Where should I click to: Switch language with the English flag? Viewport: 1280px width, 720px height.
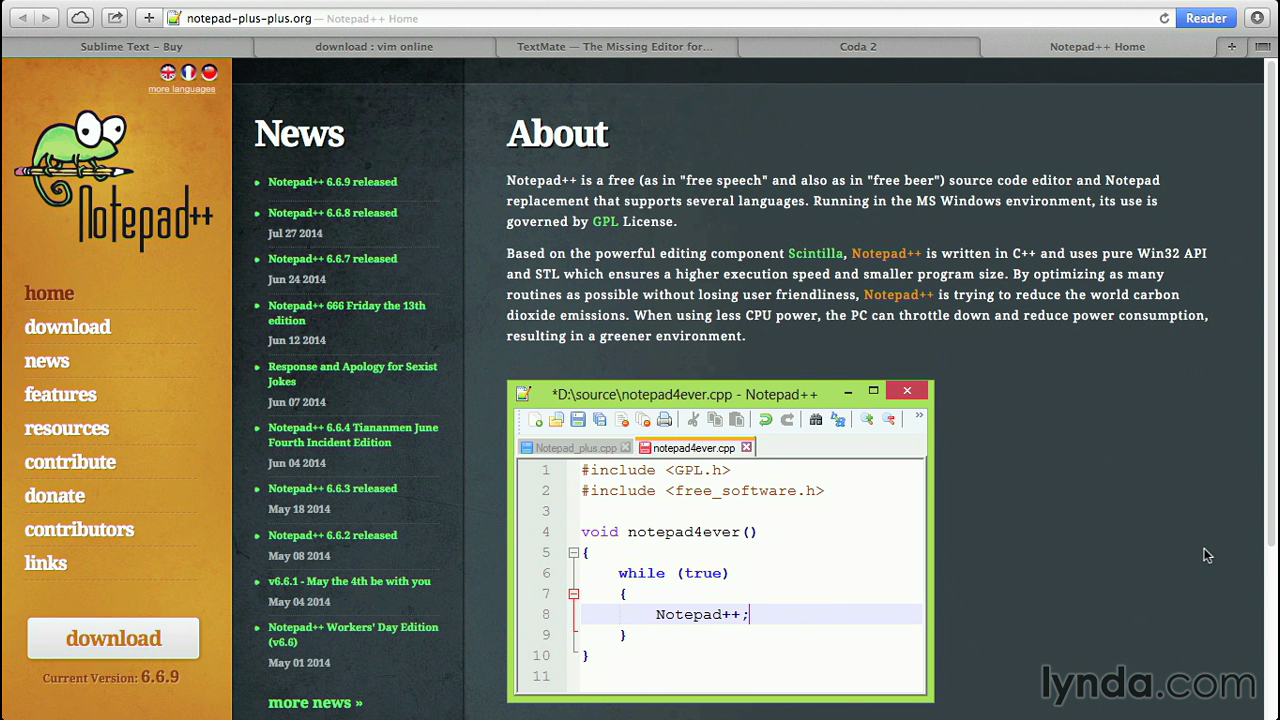[168, 72]
